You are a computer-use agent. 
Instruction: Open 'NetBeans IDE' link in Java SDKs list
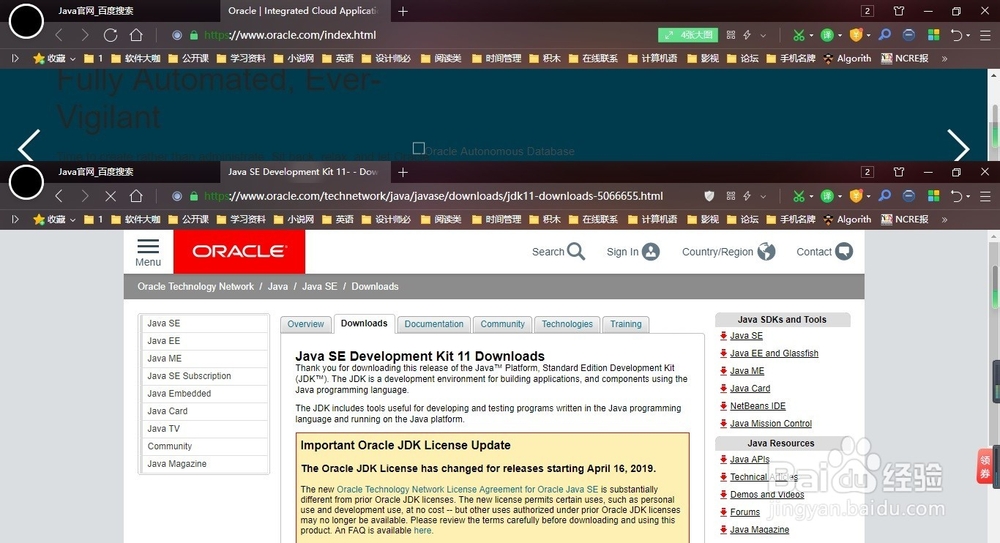758,406
